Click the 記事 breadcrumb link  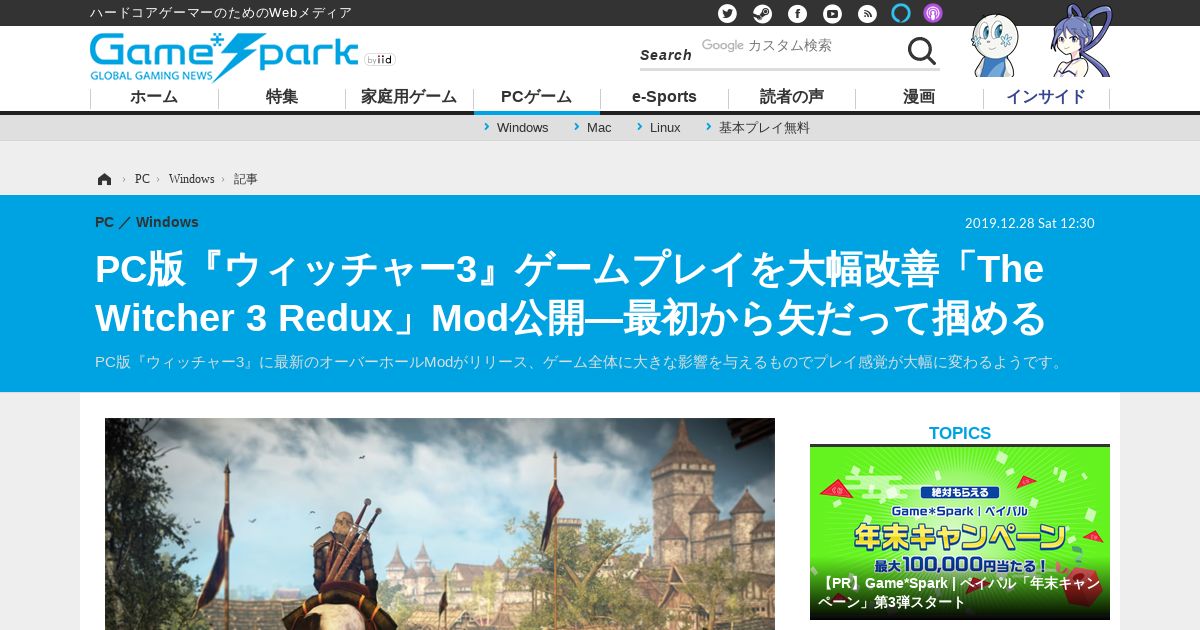point(246,179)
